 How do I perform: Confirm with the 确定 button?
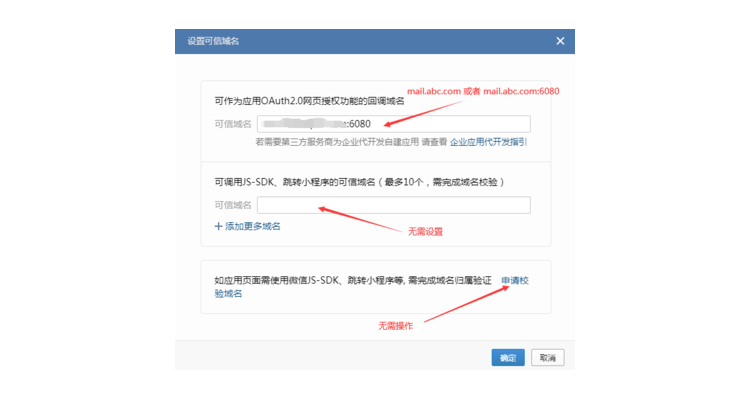pos(508,358)
